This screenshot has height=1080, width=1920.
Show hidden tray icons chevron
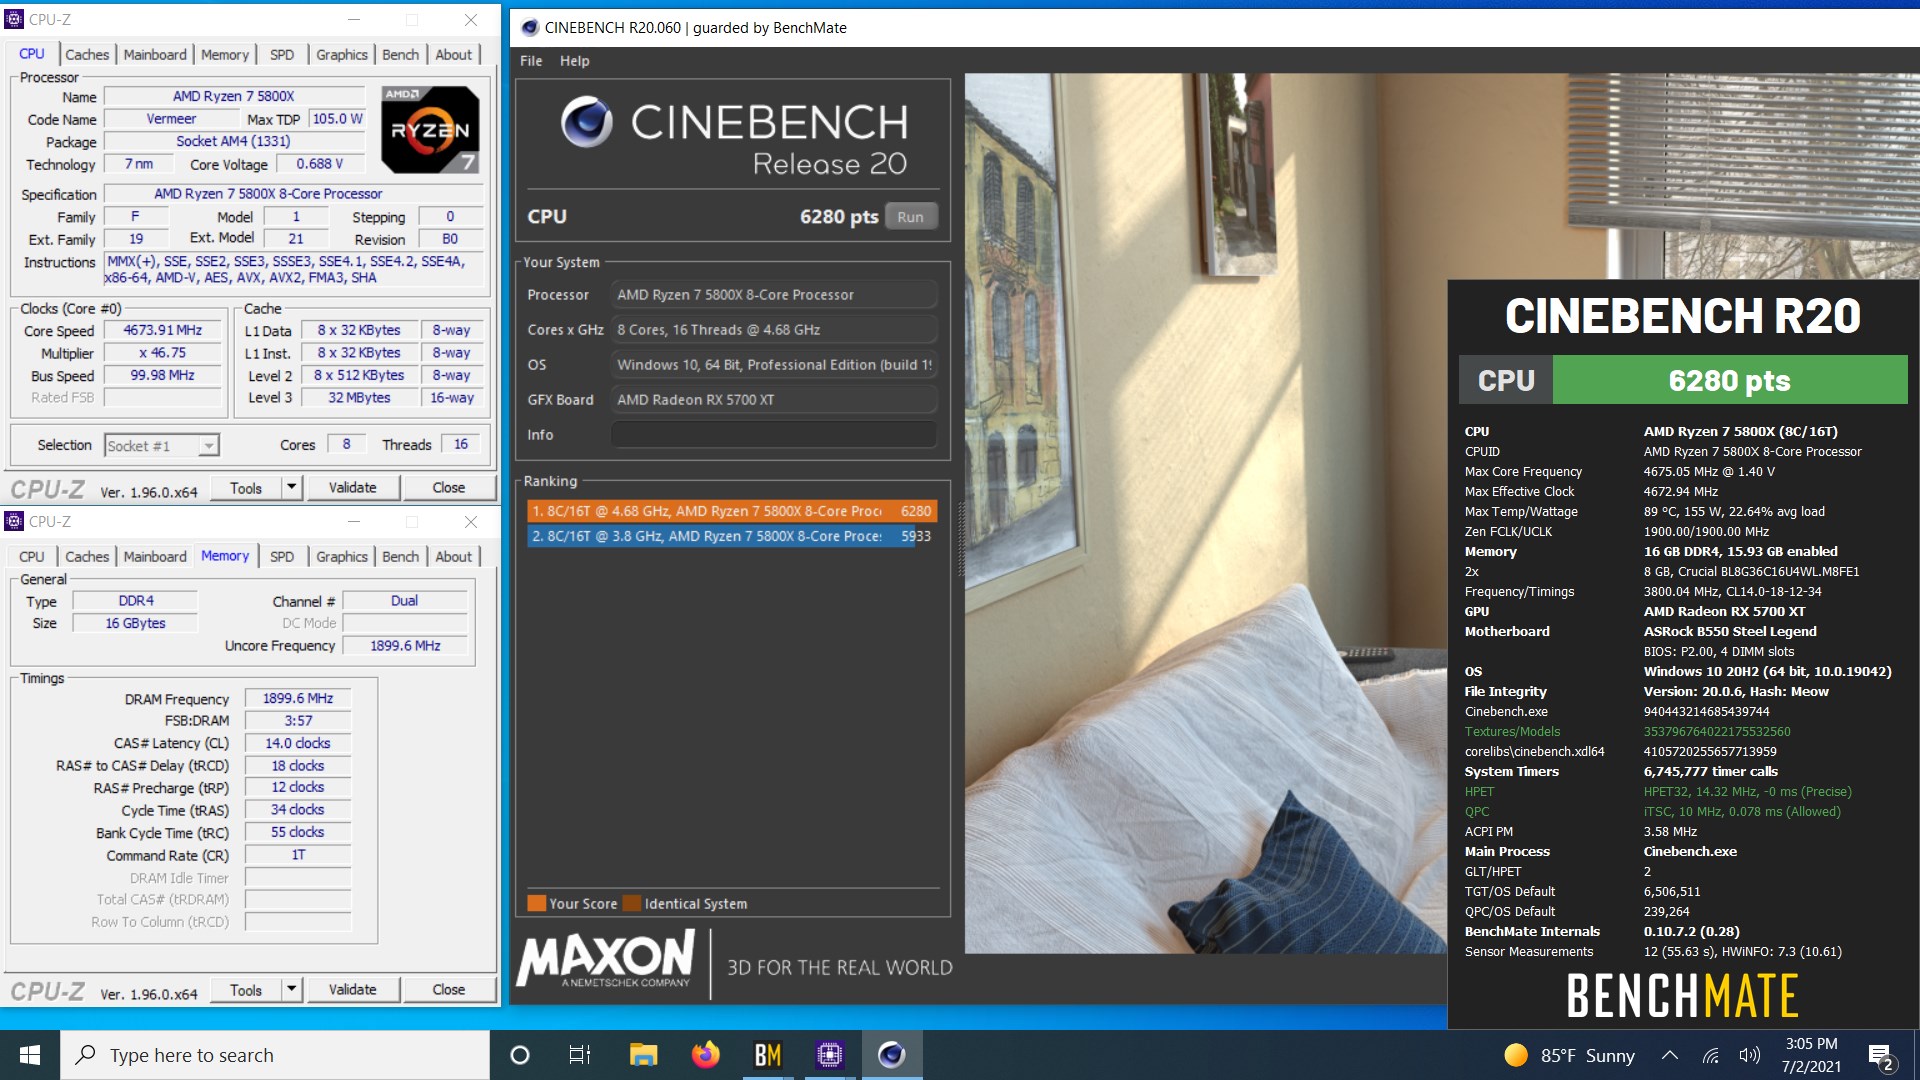coord(1670,1055)
